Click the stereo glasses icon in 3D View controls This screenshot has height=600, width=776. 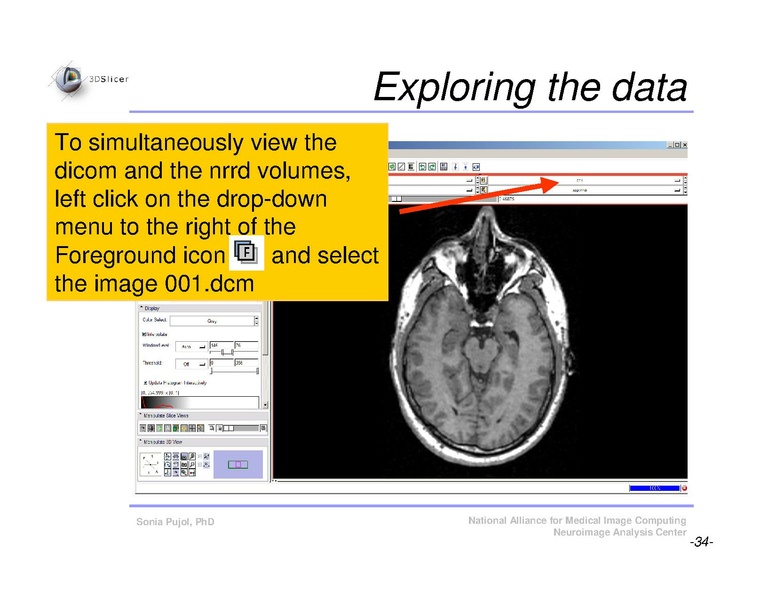[184, 464]
